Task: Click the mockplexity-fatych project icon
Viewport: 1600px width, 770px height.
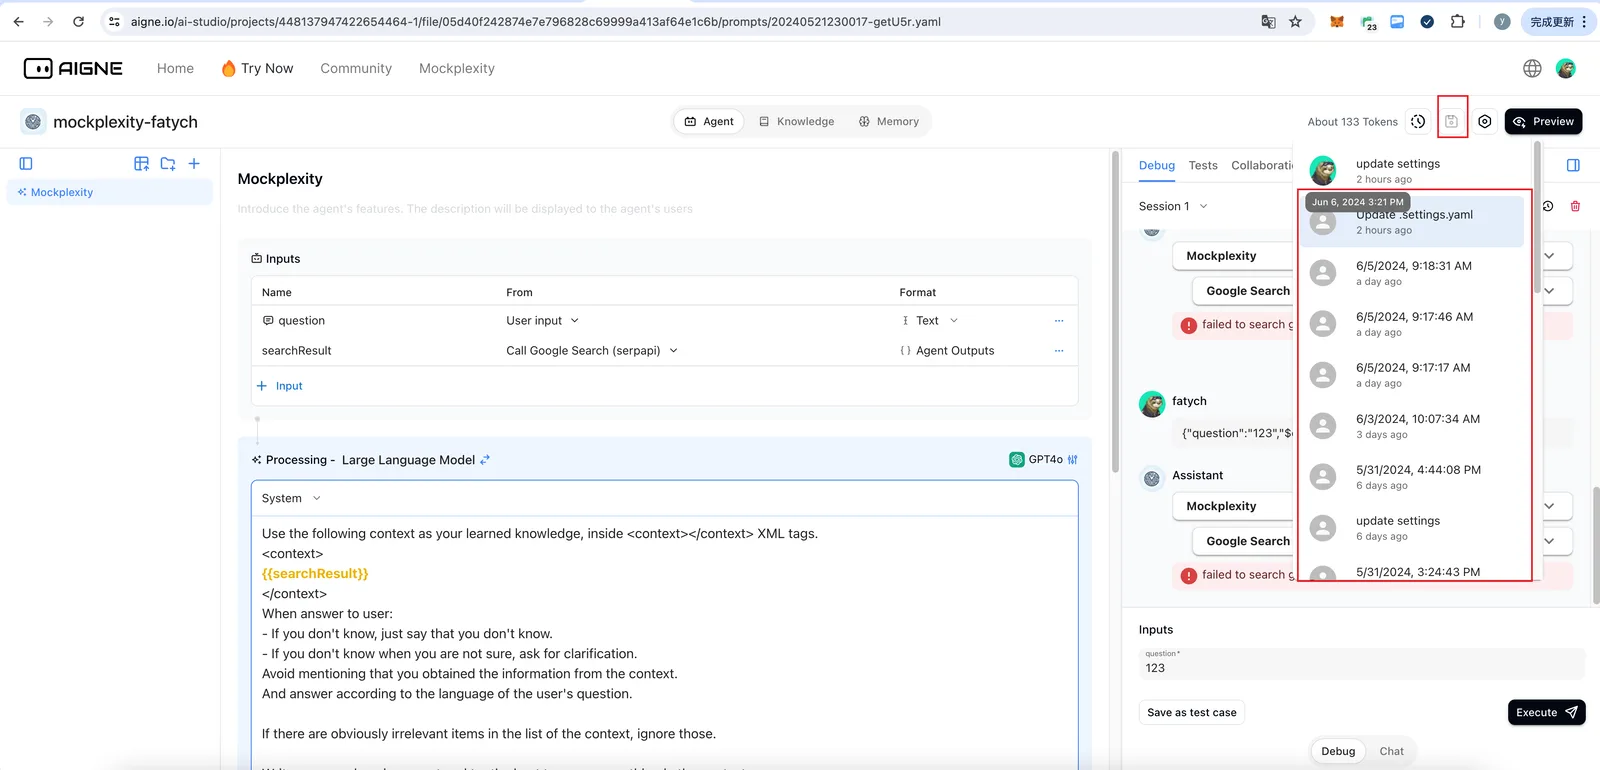Action: (33, 121)
